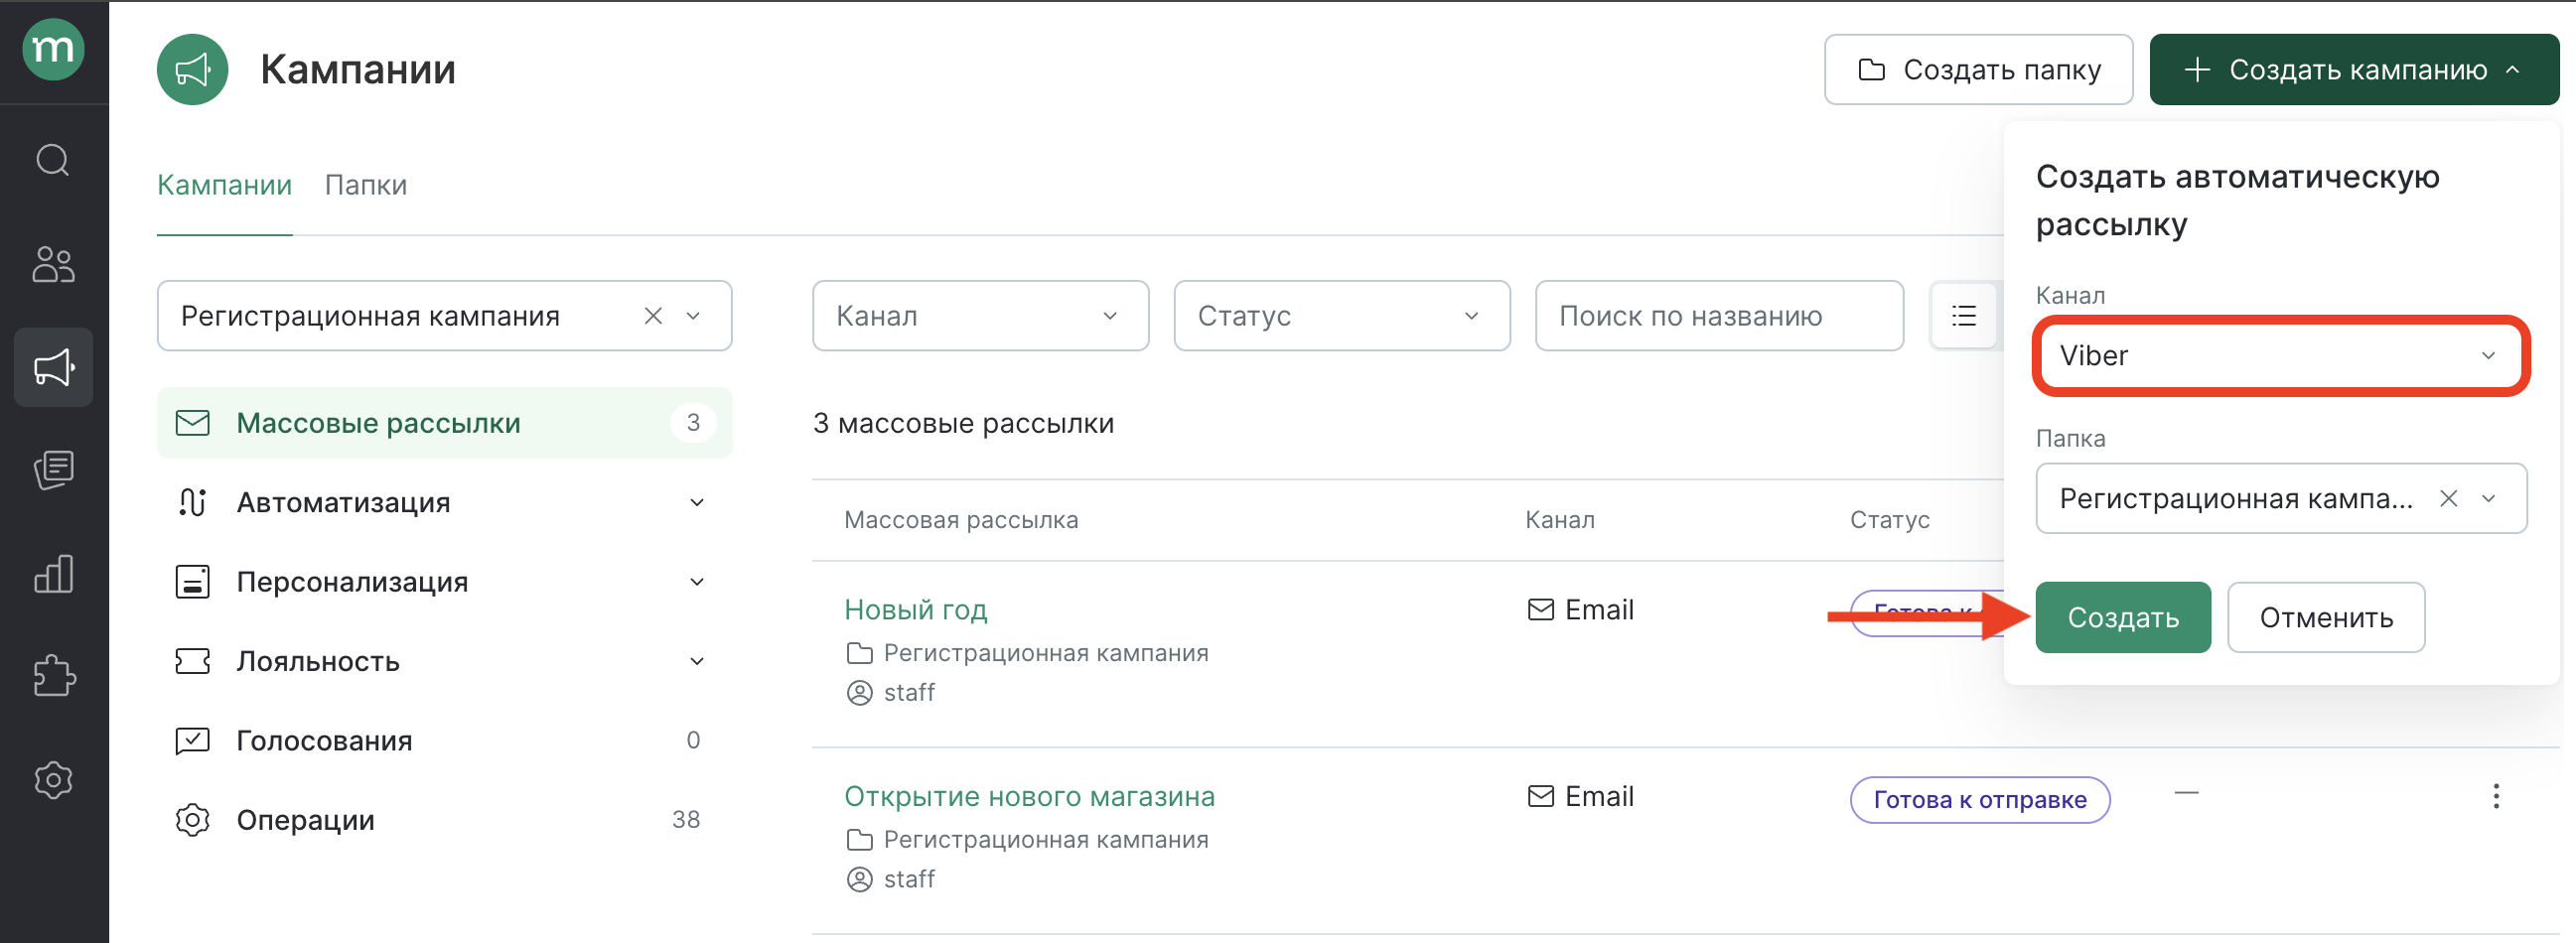Open three-dot menu for Открытие нового магазина
Image resolution: width=2576 pixels, height=943 pixels.
2495,796
